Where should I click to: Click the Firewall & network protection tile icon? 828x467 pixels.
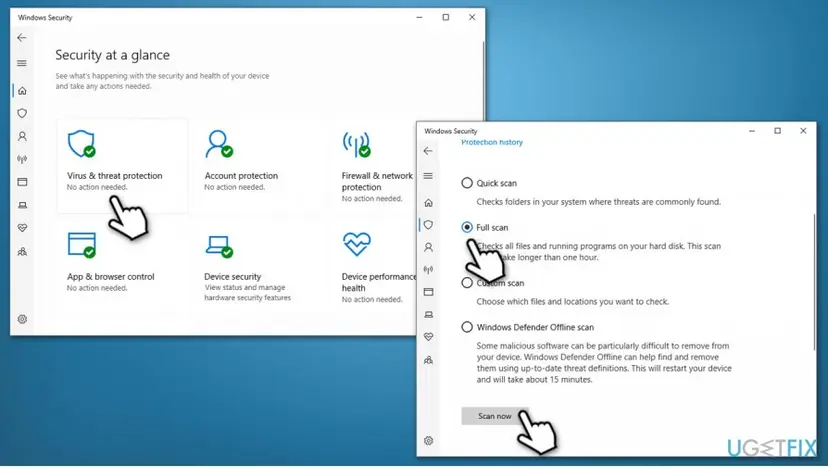pyautogui.click(x=356, y=144)
